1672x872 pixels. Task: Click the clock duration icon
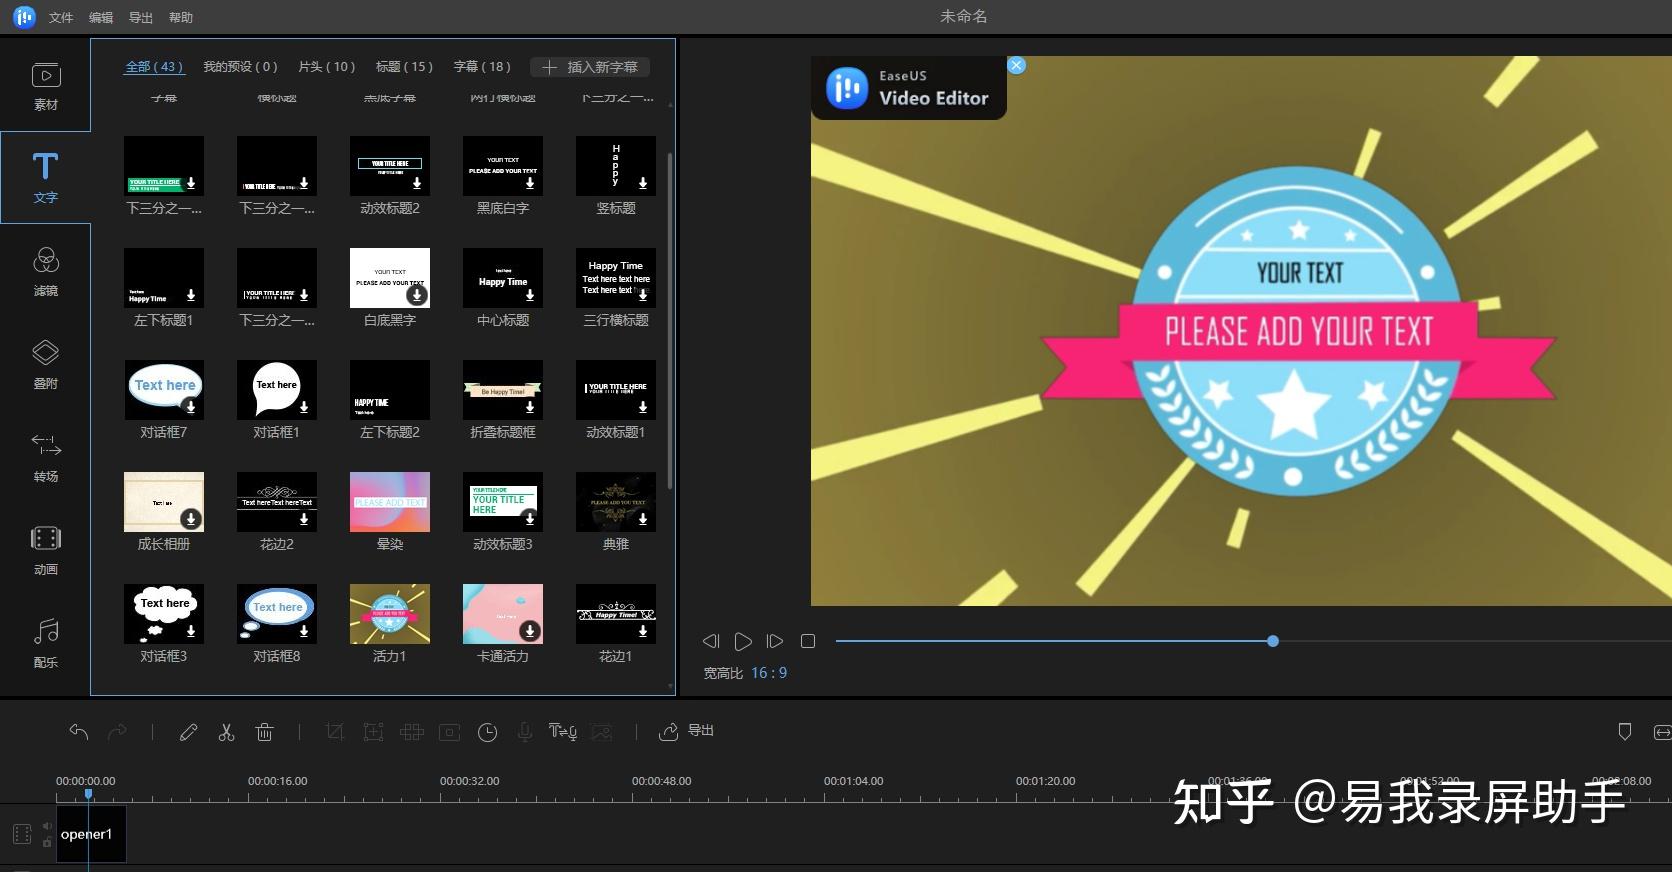(487, 732)
